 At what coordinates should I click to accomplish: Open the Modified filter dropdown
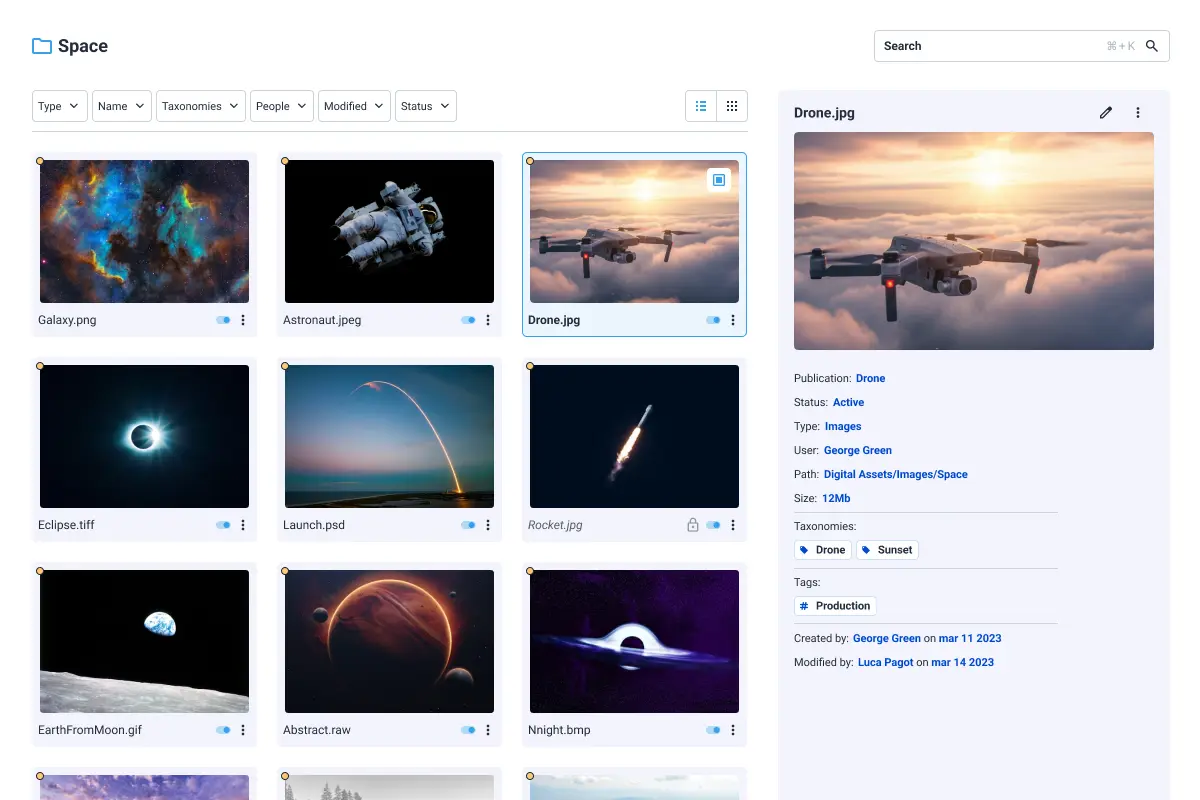pos(354,106)
